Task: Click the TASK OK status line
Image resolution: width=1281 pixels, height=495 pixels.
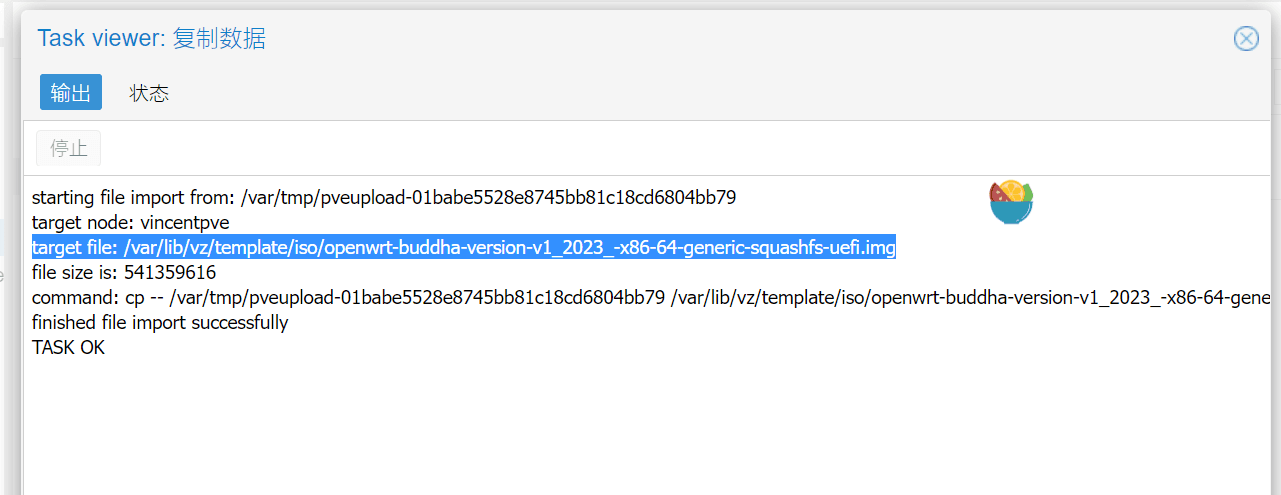Action: click(68, 348)
